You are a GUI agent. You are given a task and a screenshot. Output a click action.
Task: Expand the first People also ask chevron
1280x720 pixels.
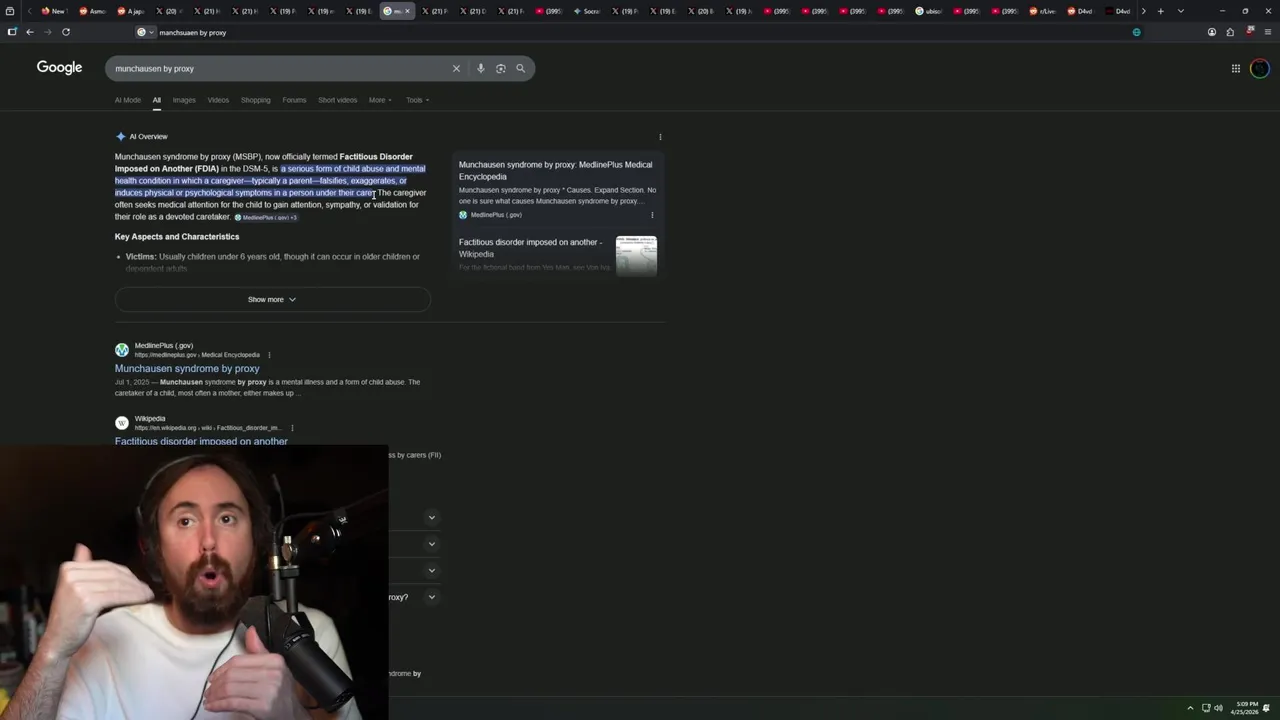432,517
